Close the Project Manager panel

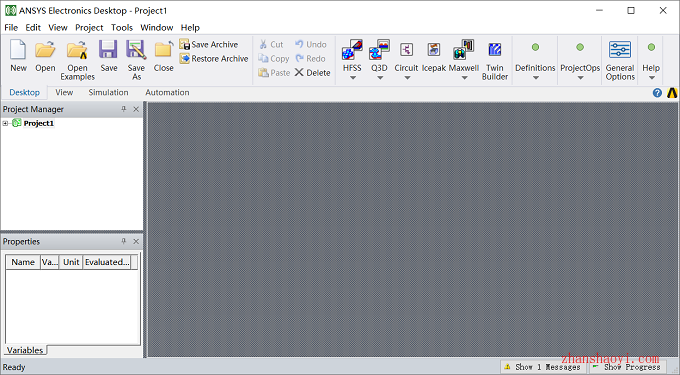point(136,109)
